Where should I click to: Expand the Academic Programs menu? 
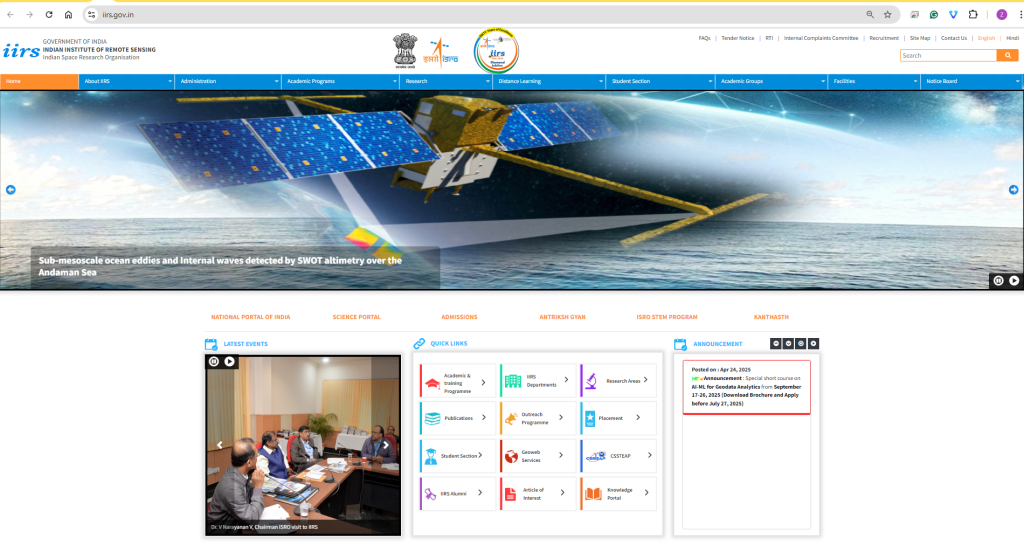[340, 82]
